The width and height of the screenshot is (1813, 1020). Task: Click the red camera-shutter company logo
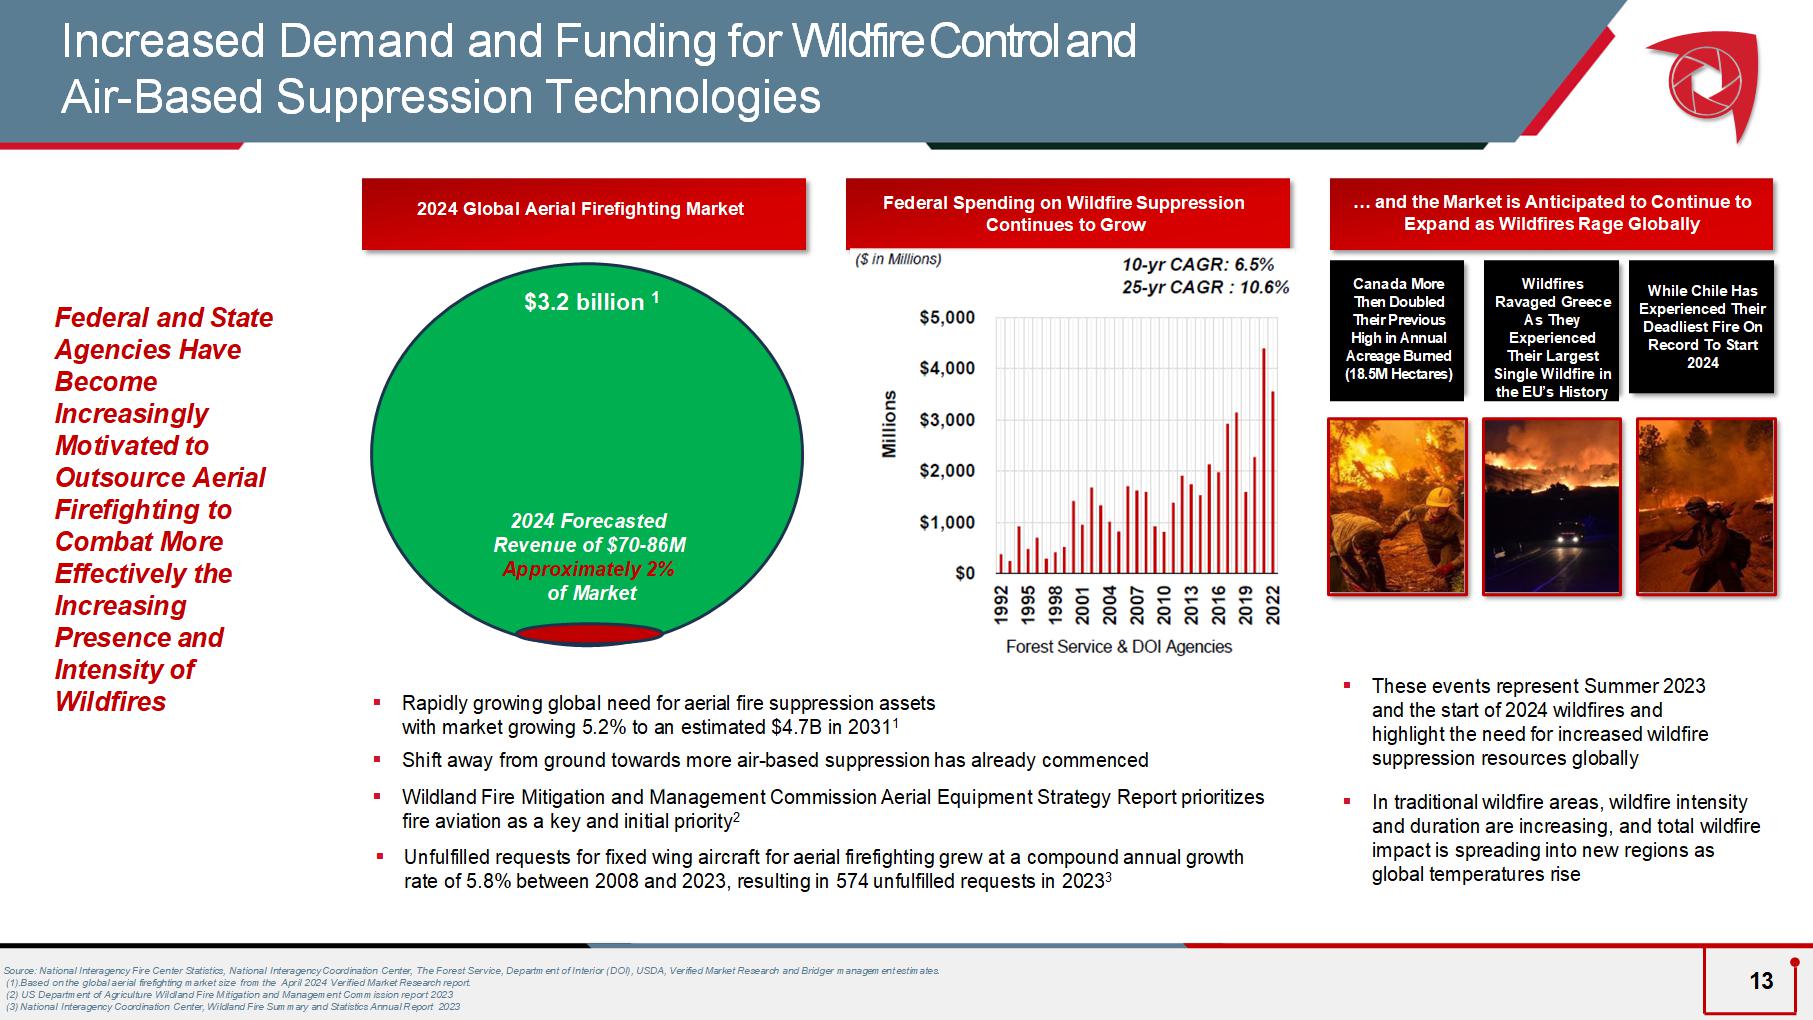coord(1702,84)
